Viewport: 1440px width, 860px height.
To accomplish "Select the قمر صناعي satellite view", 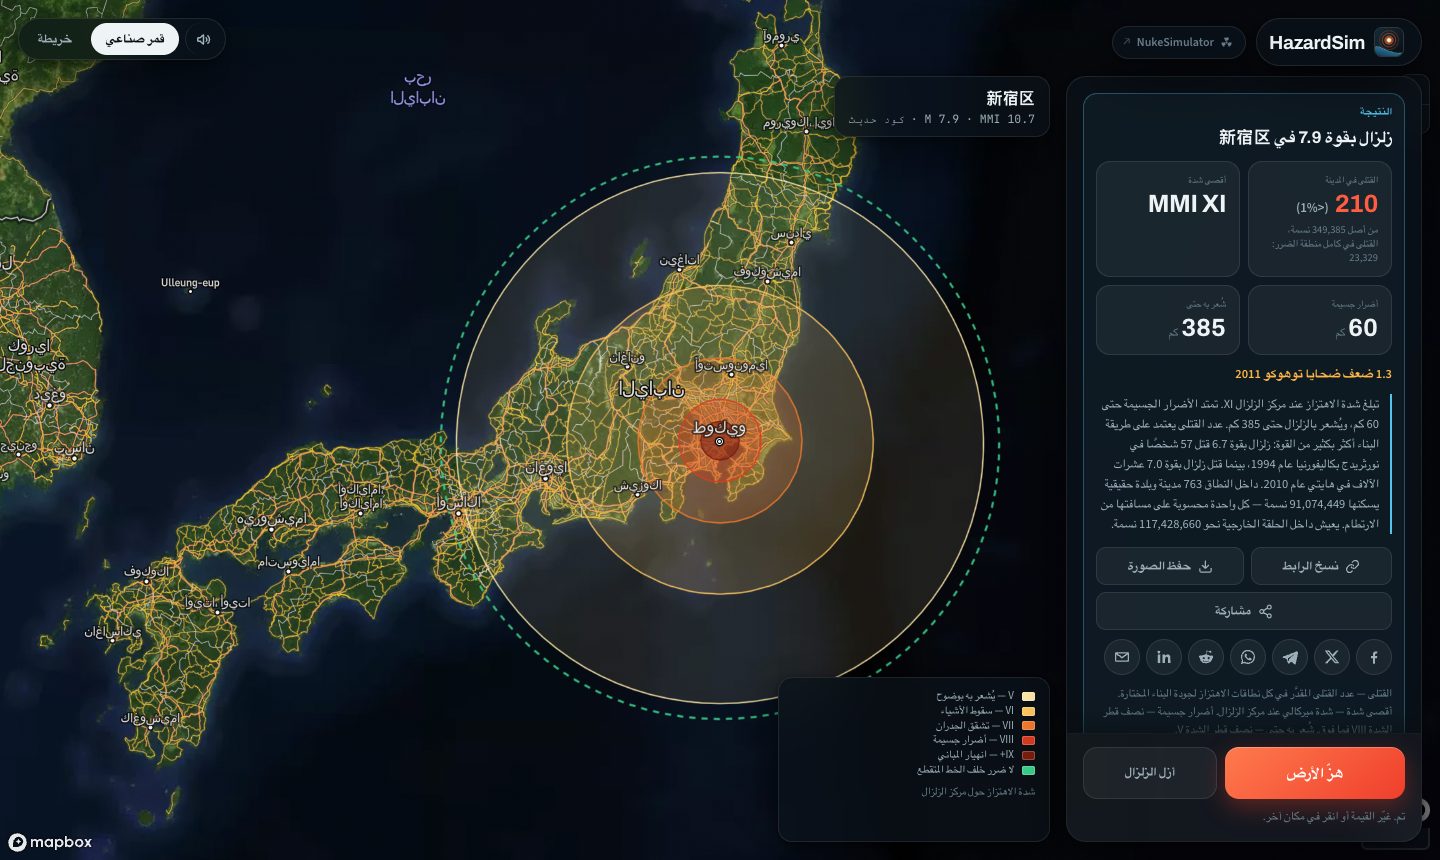I will click(135, 39).
